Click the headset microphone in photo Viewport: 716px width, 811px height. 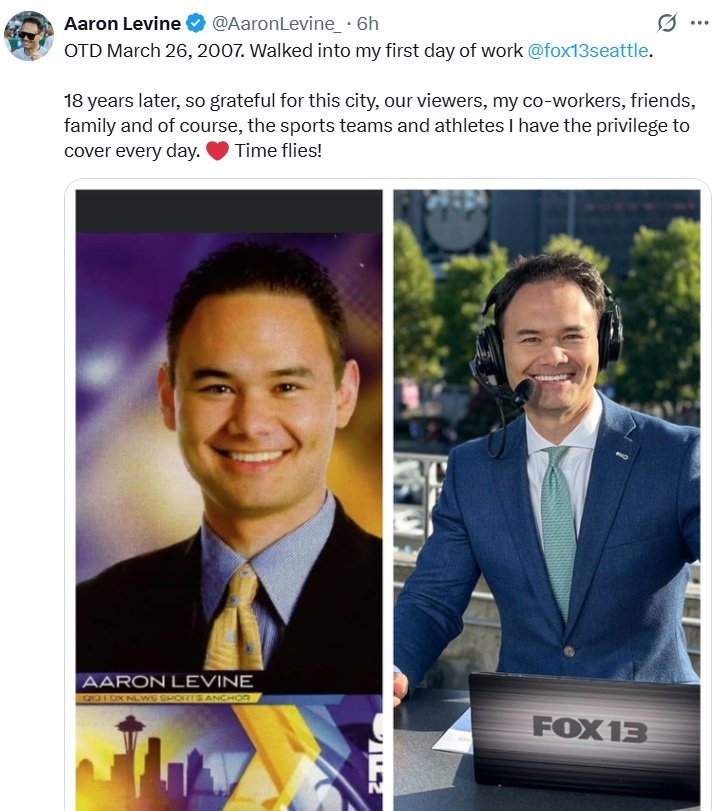(525, 391)
